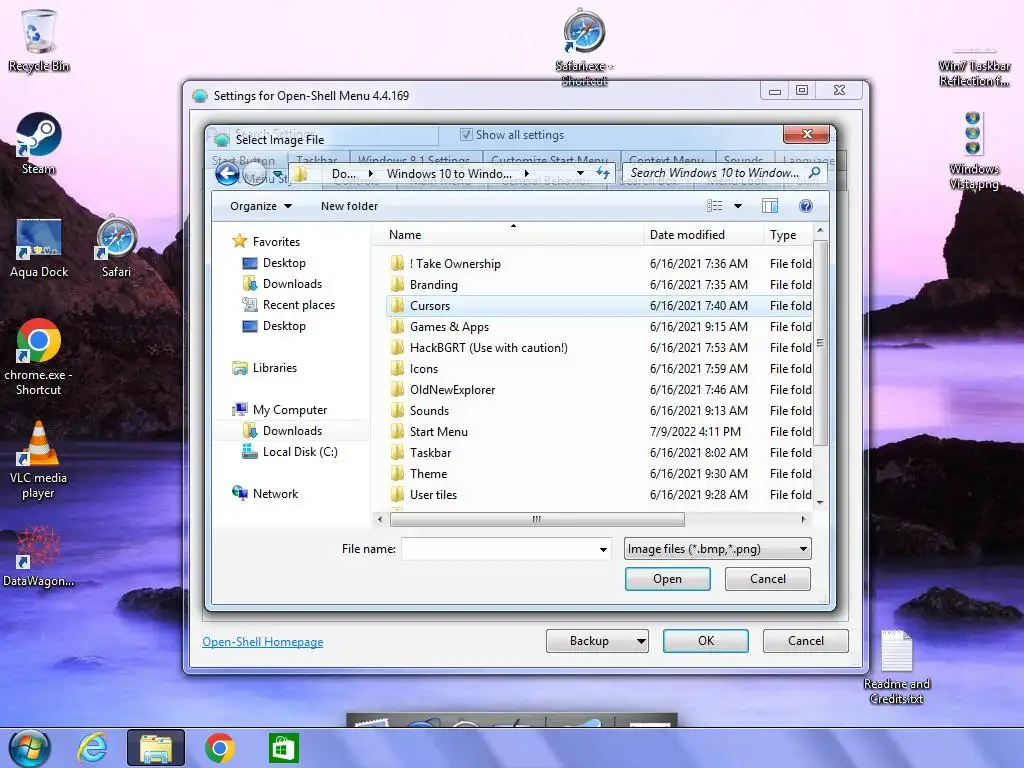Select Libraries in the navigation pane
The width and height of the screenshot is (1024, 768).
pyautogui.click(x=264, y=368)
